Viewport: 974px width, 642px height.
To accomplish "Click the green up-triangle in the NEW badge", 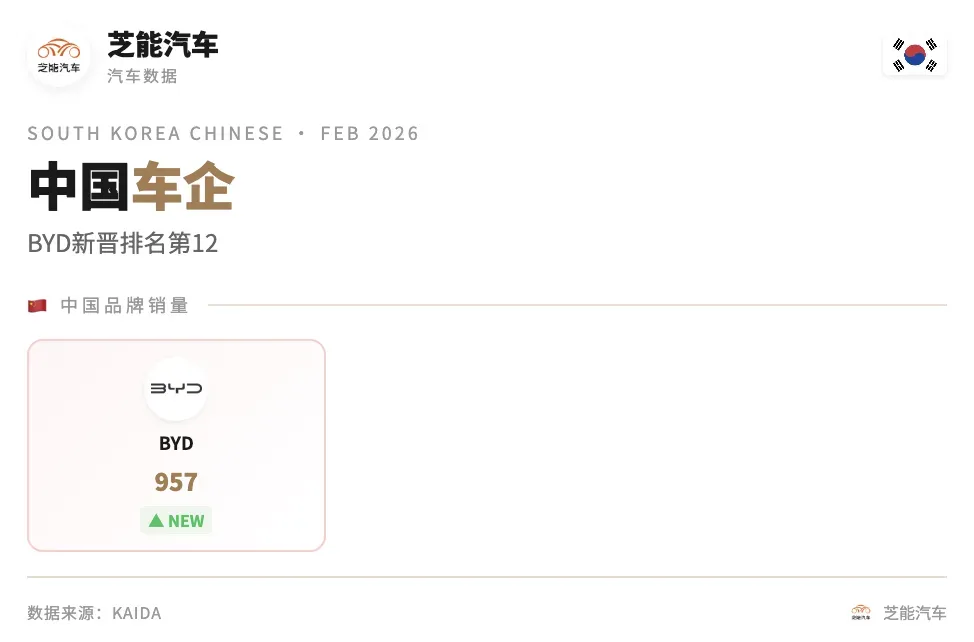I will (x=156, y=521).
